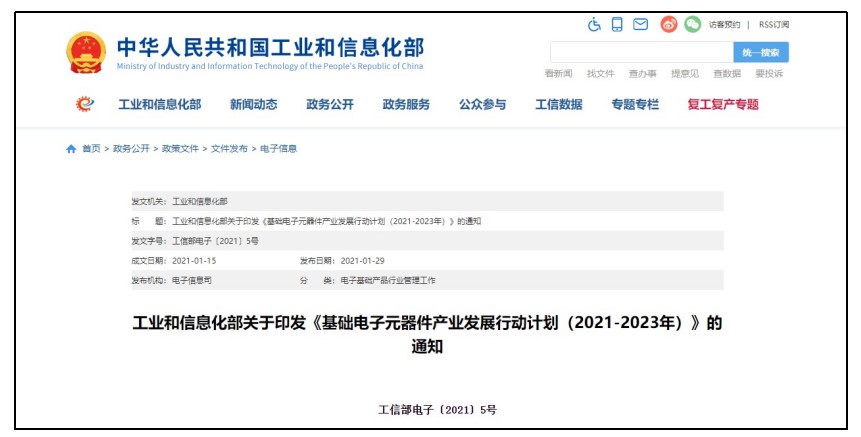Image resolution: width=861 pixels, height=437 pixels.
Task: Open 工业和信息化部 nav menu
Action: tap(160, 104)
